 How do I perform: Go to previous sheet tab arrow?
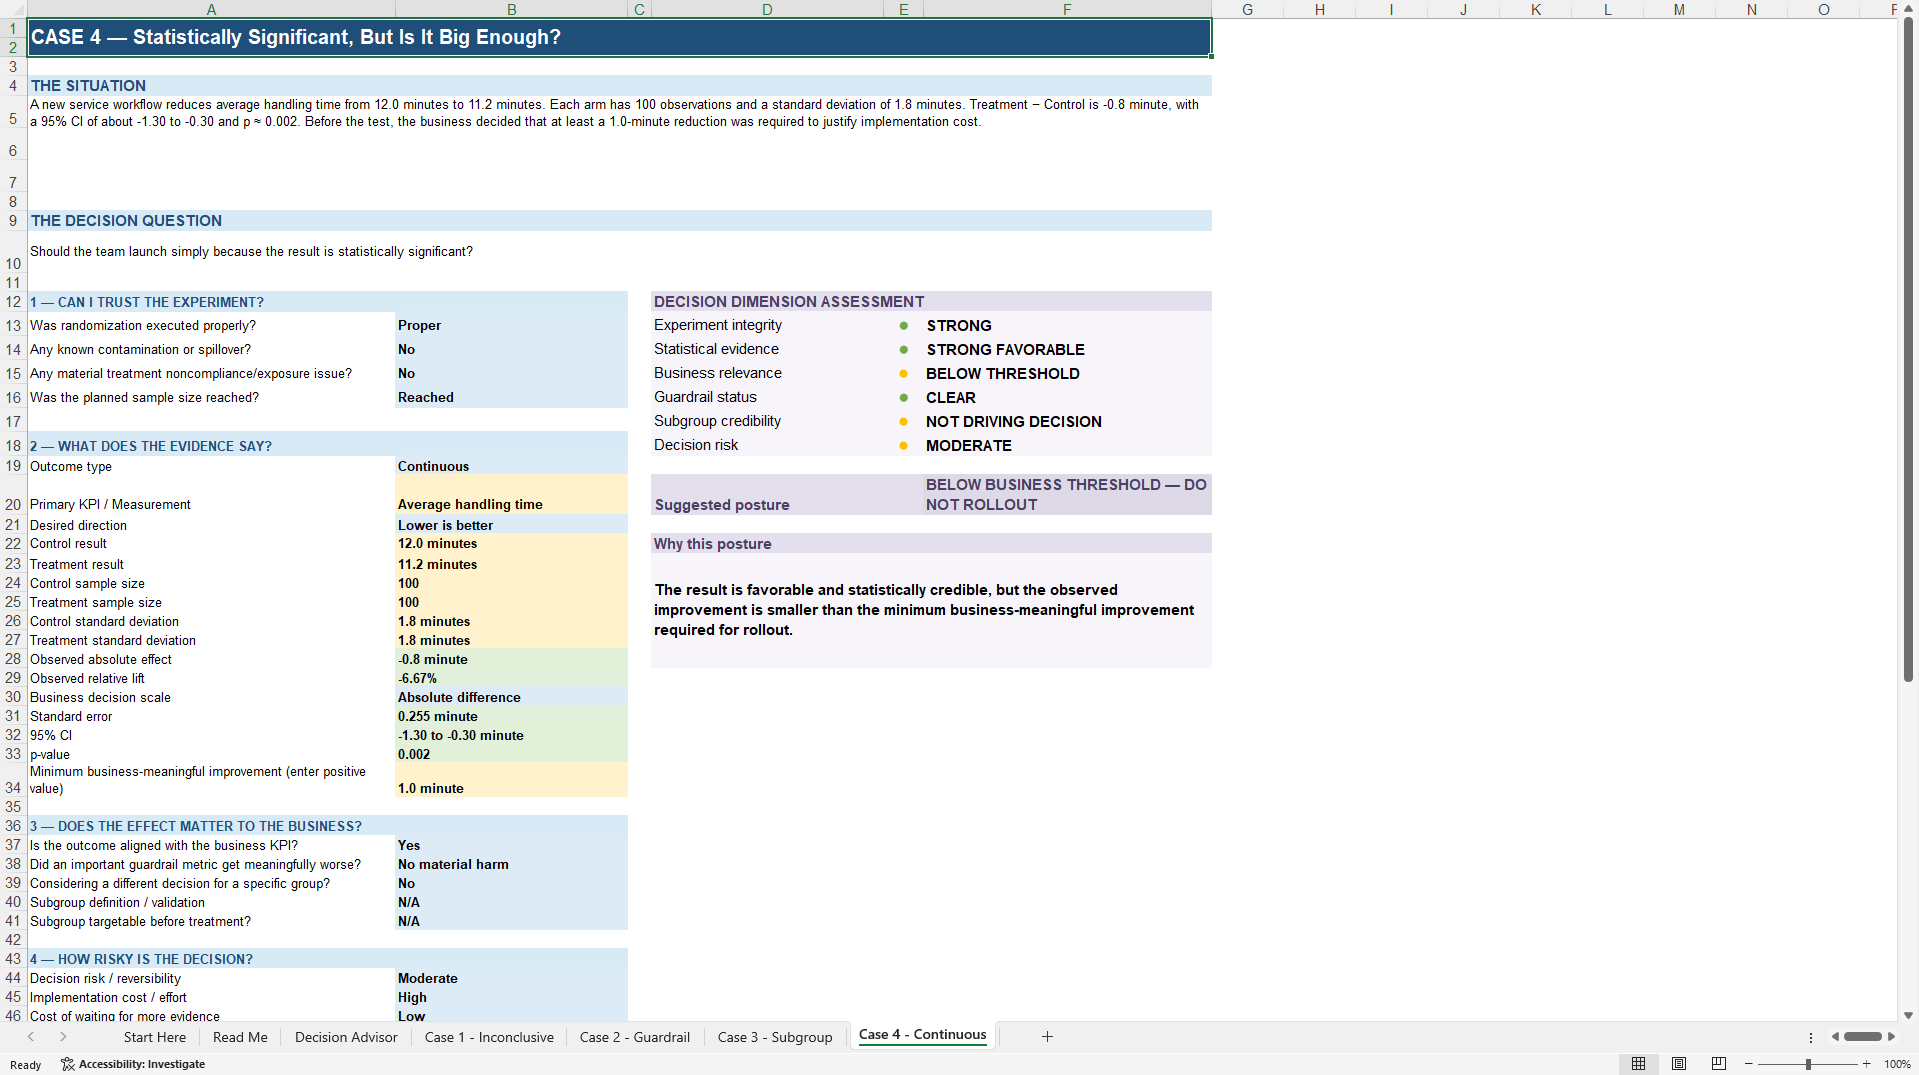tap(31, 1037)
